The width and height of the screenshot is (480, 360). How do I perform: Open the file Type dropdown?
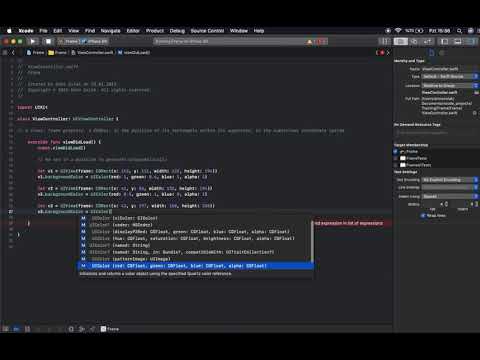point(450,76)
